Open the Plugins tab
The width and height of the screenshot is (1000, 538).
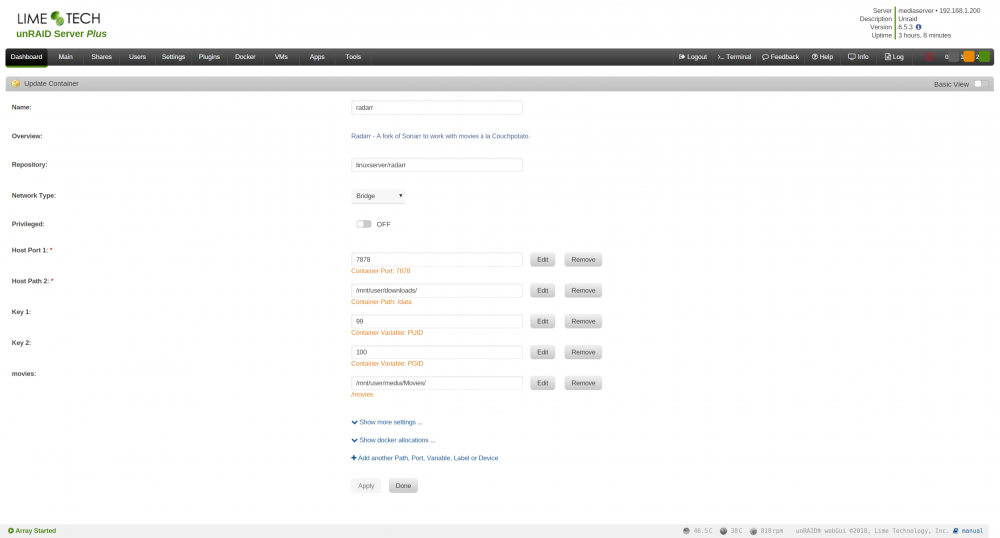click(209, 57)
